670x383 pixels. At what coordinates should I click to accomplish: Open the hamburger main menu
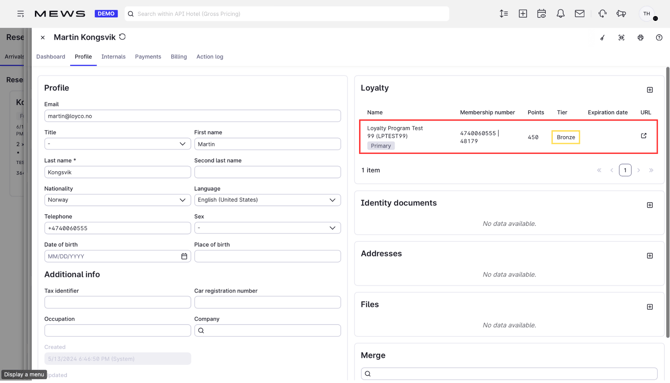click(x=21, y=14)
